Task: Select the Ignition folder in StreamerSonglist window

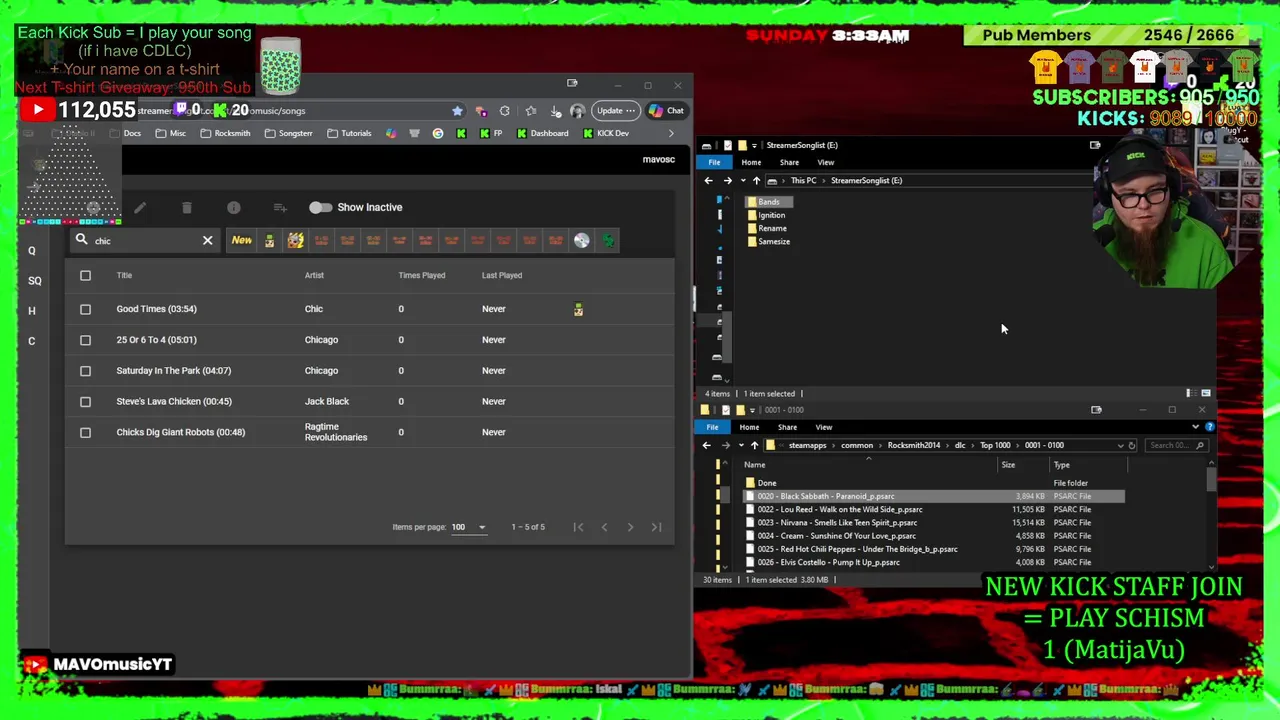Action: [766, 215]
